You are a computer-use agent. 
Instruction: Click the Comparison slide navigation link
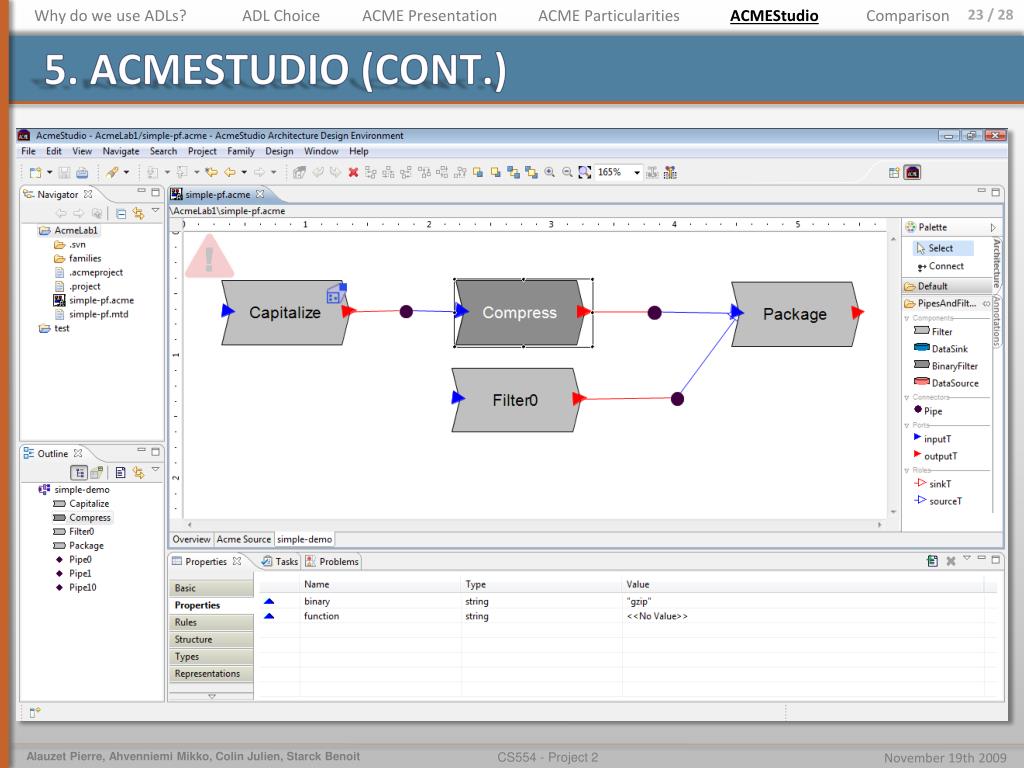point(907,16)
